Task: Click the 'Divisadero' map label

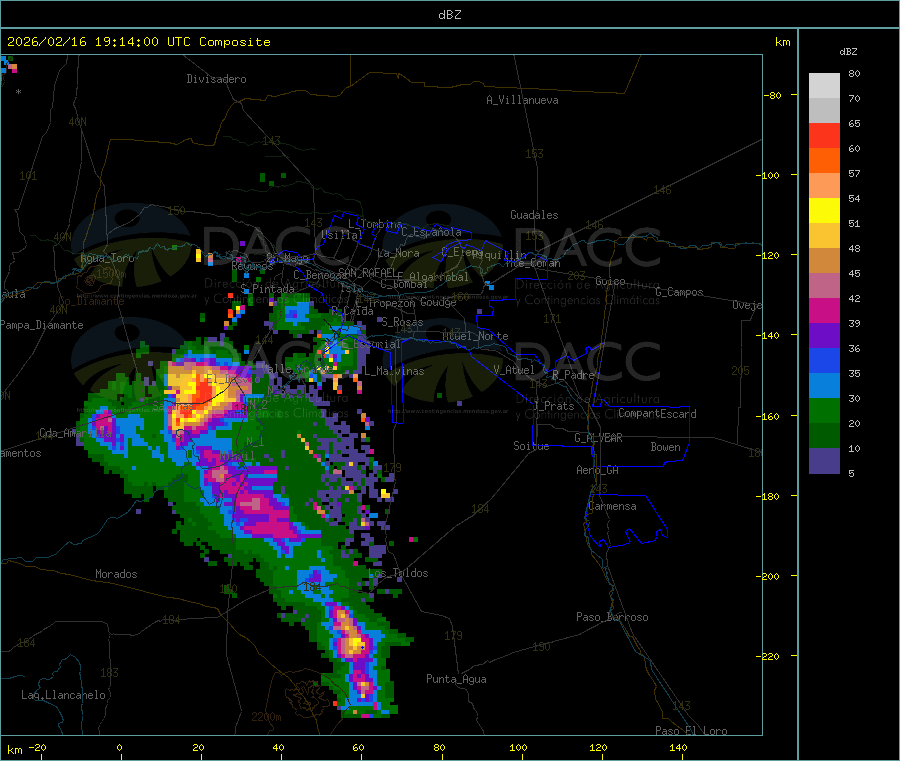Action: pyautogui.click(x=216, y=79)
